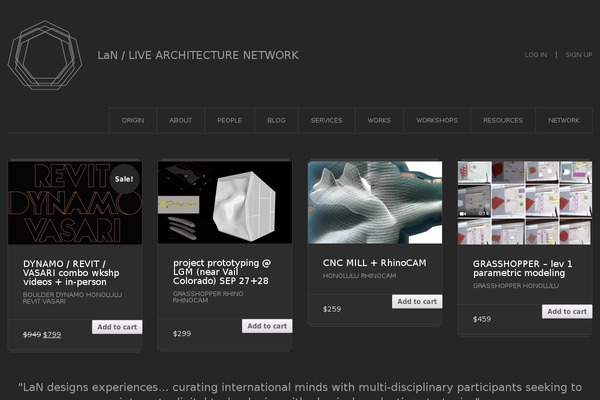Click the LOG IN link

coord(536,55)
